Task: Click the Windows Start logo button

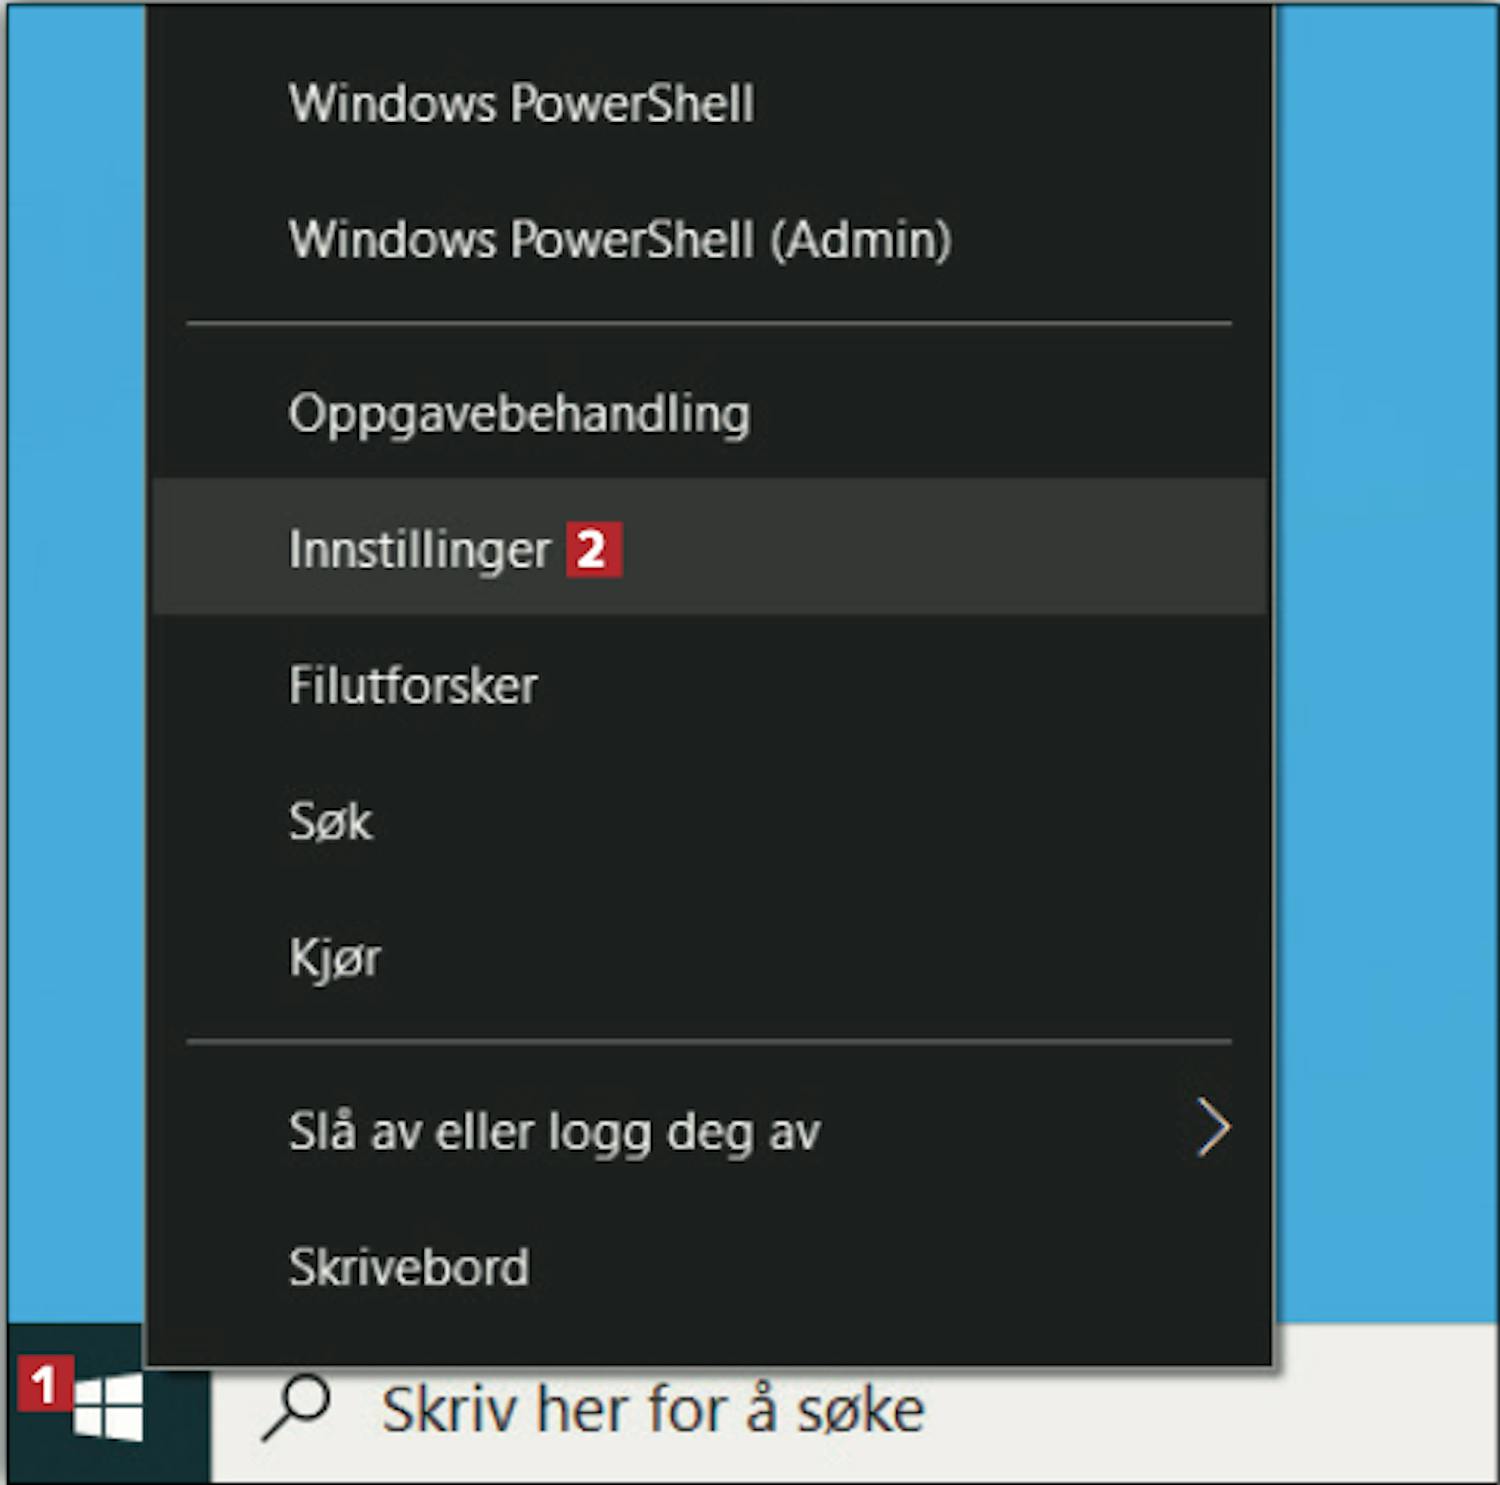Action: click(x=108, y=1405)
